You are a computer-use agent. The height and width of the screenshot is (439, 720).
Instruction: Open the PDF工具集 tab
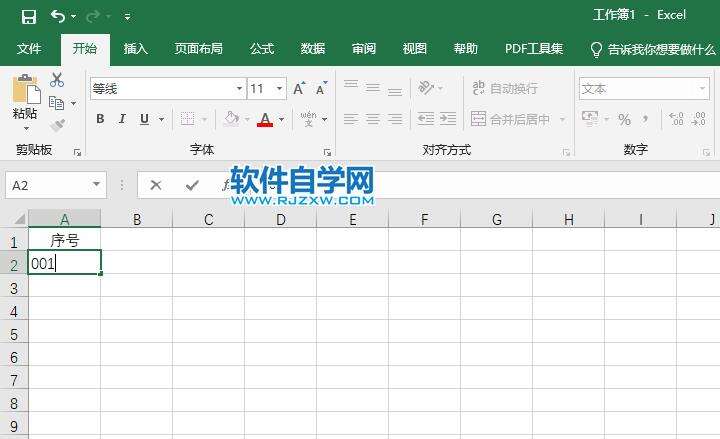(534, 49)
